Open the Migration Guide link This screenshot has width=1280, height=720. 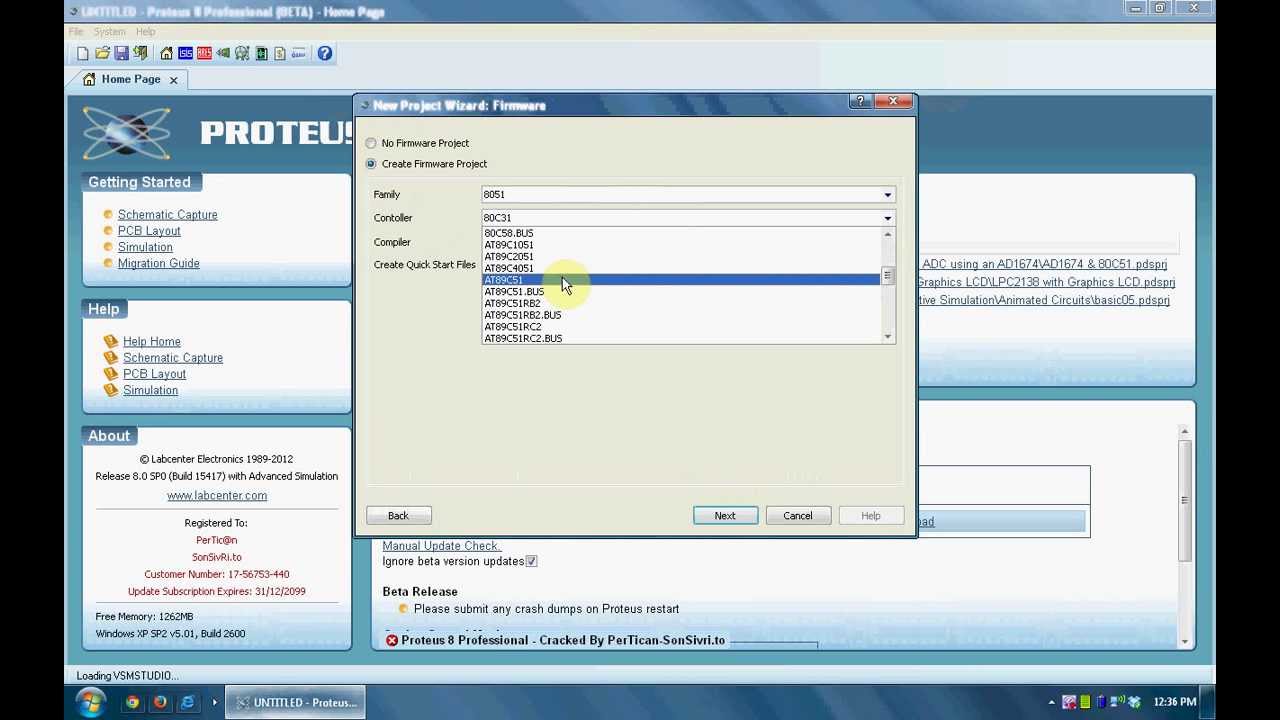tap(158, 263)
